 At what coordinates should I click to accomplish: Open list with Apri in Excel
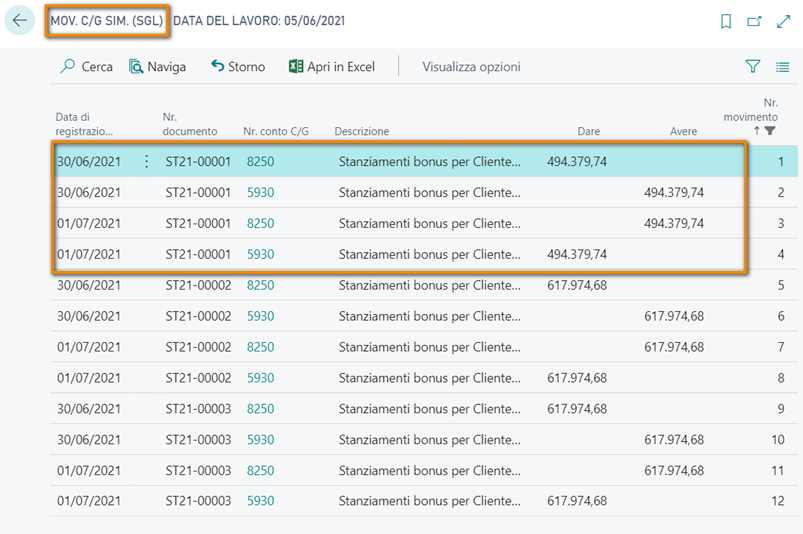(x=331, y=67)
